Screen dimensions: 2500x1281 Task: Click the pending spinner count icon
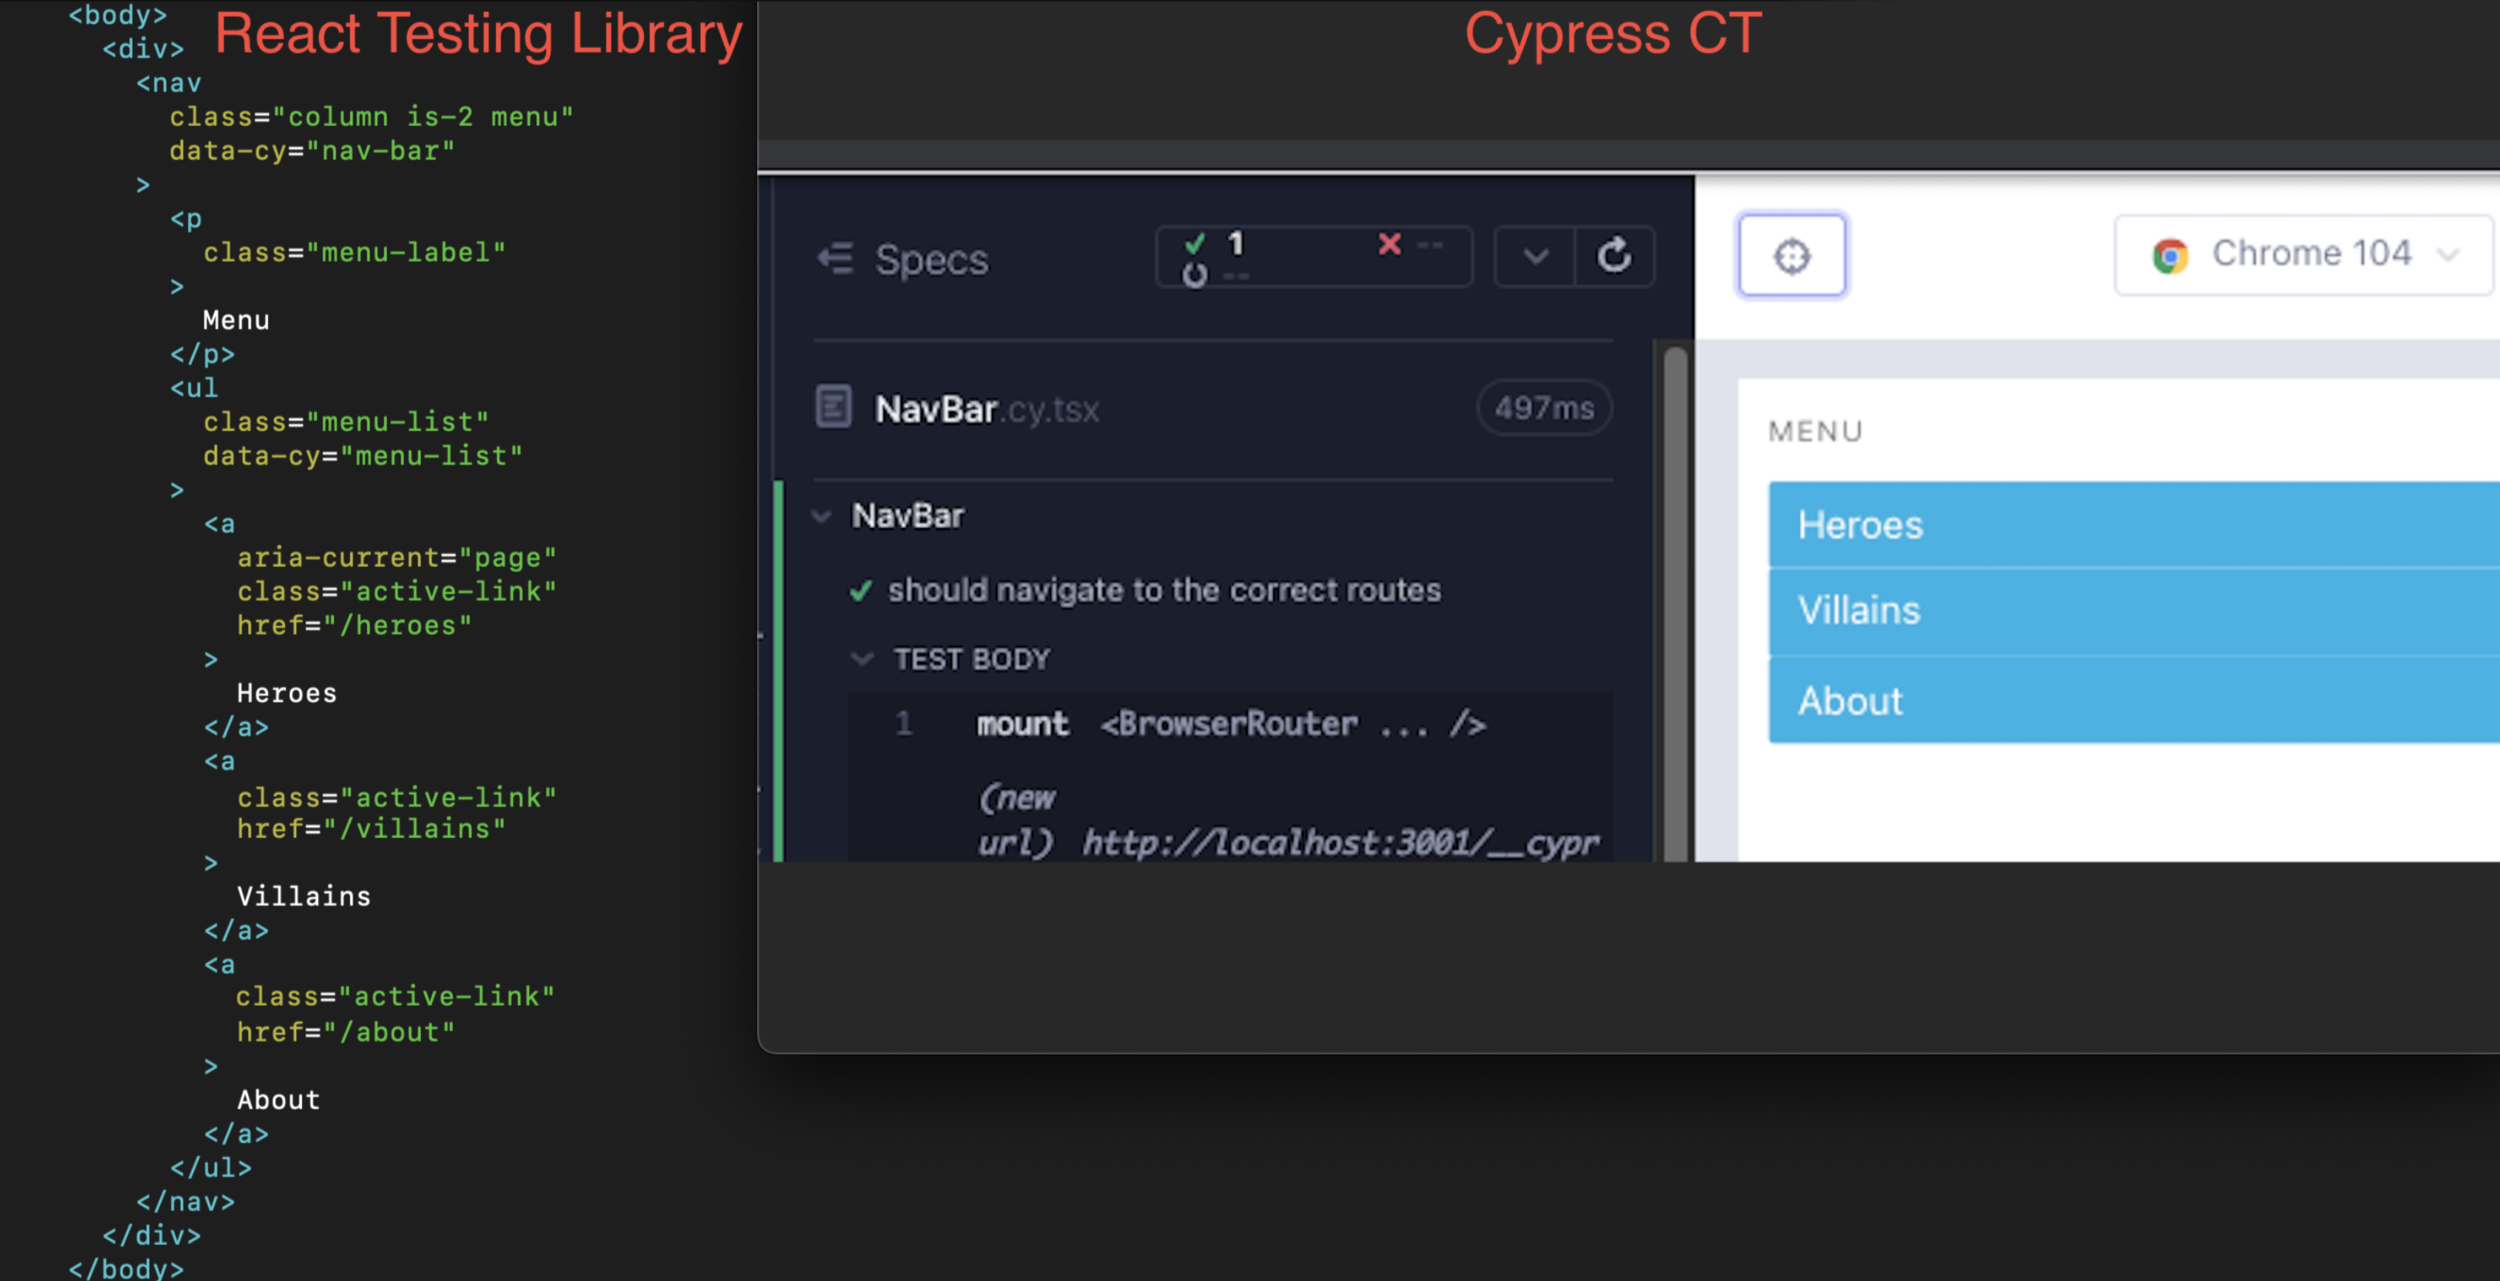click(x=1195, y=274)
